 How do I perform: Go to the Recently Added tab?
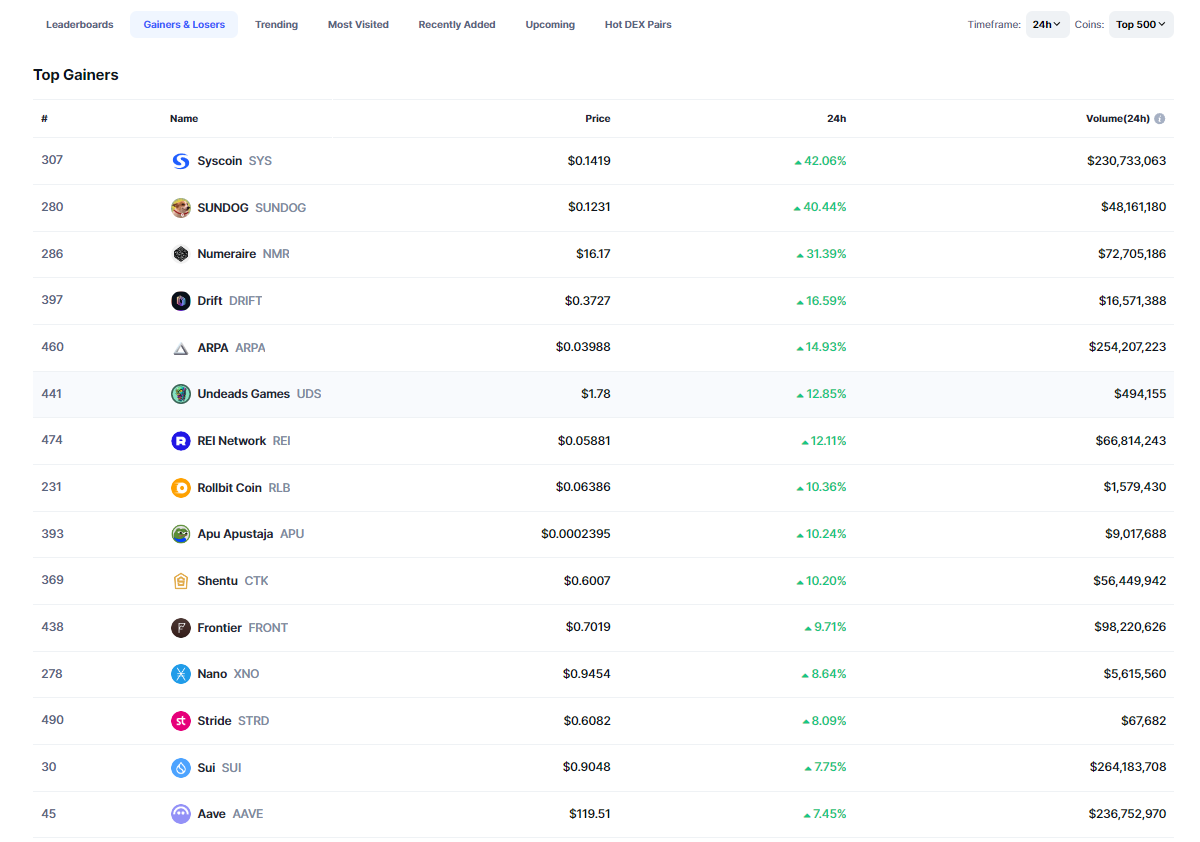[457, 25]
